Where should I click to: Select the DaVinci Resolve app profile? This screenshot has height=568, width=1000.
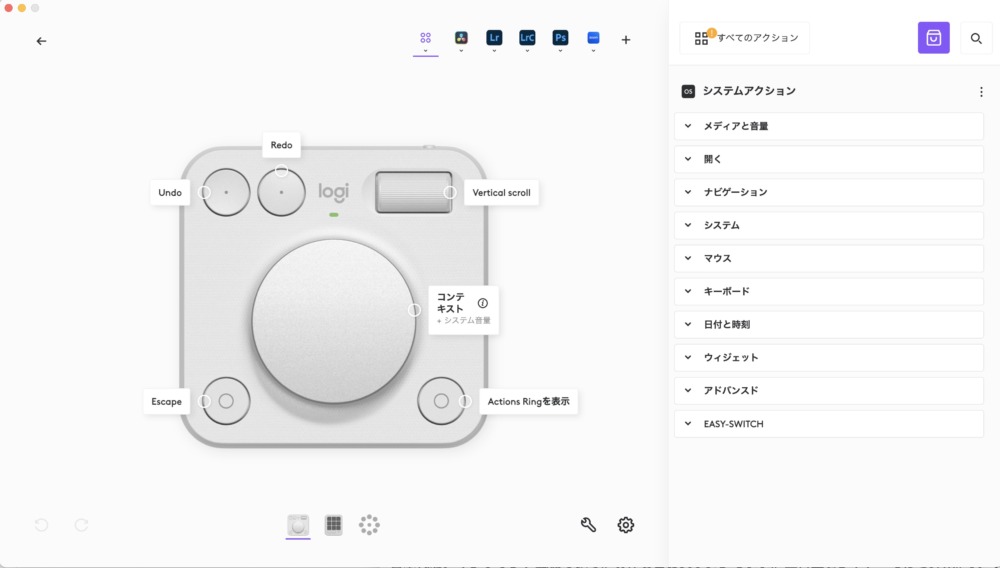click(461, 38)
